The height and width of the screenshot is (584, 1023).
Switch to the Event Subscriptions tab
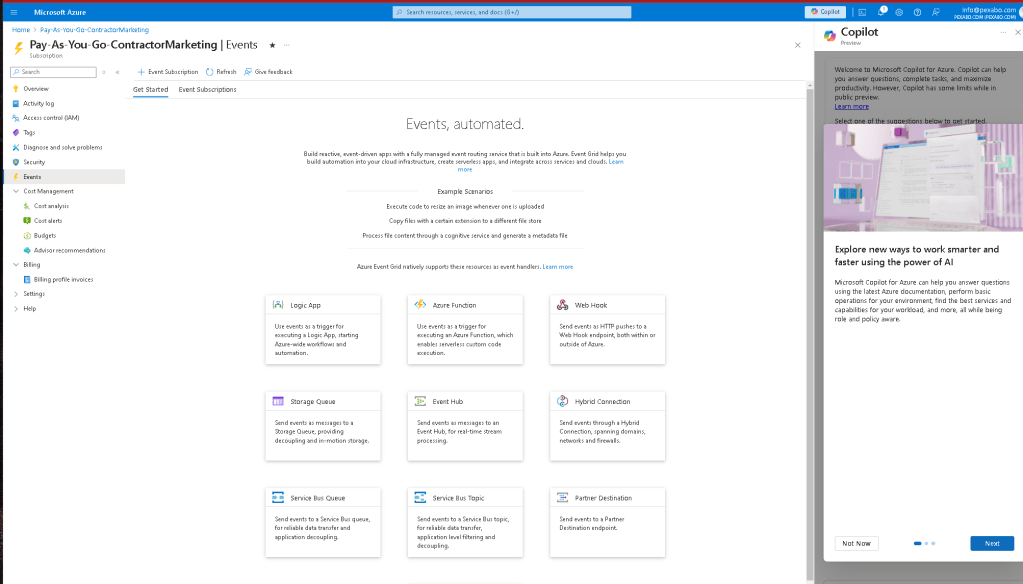pyautogui.click(x=207, y=89)
